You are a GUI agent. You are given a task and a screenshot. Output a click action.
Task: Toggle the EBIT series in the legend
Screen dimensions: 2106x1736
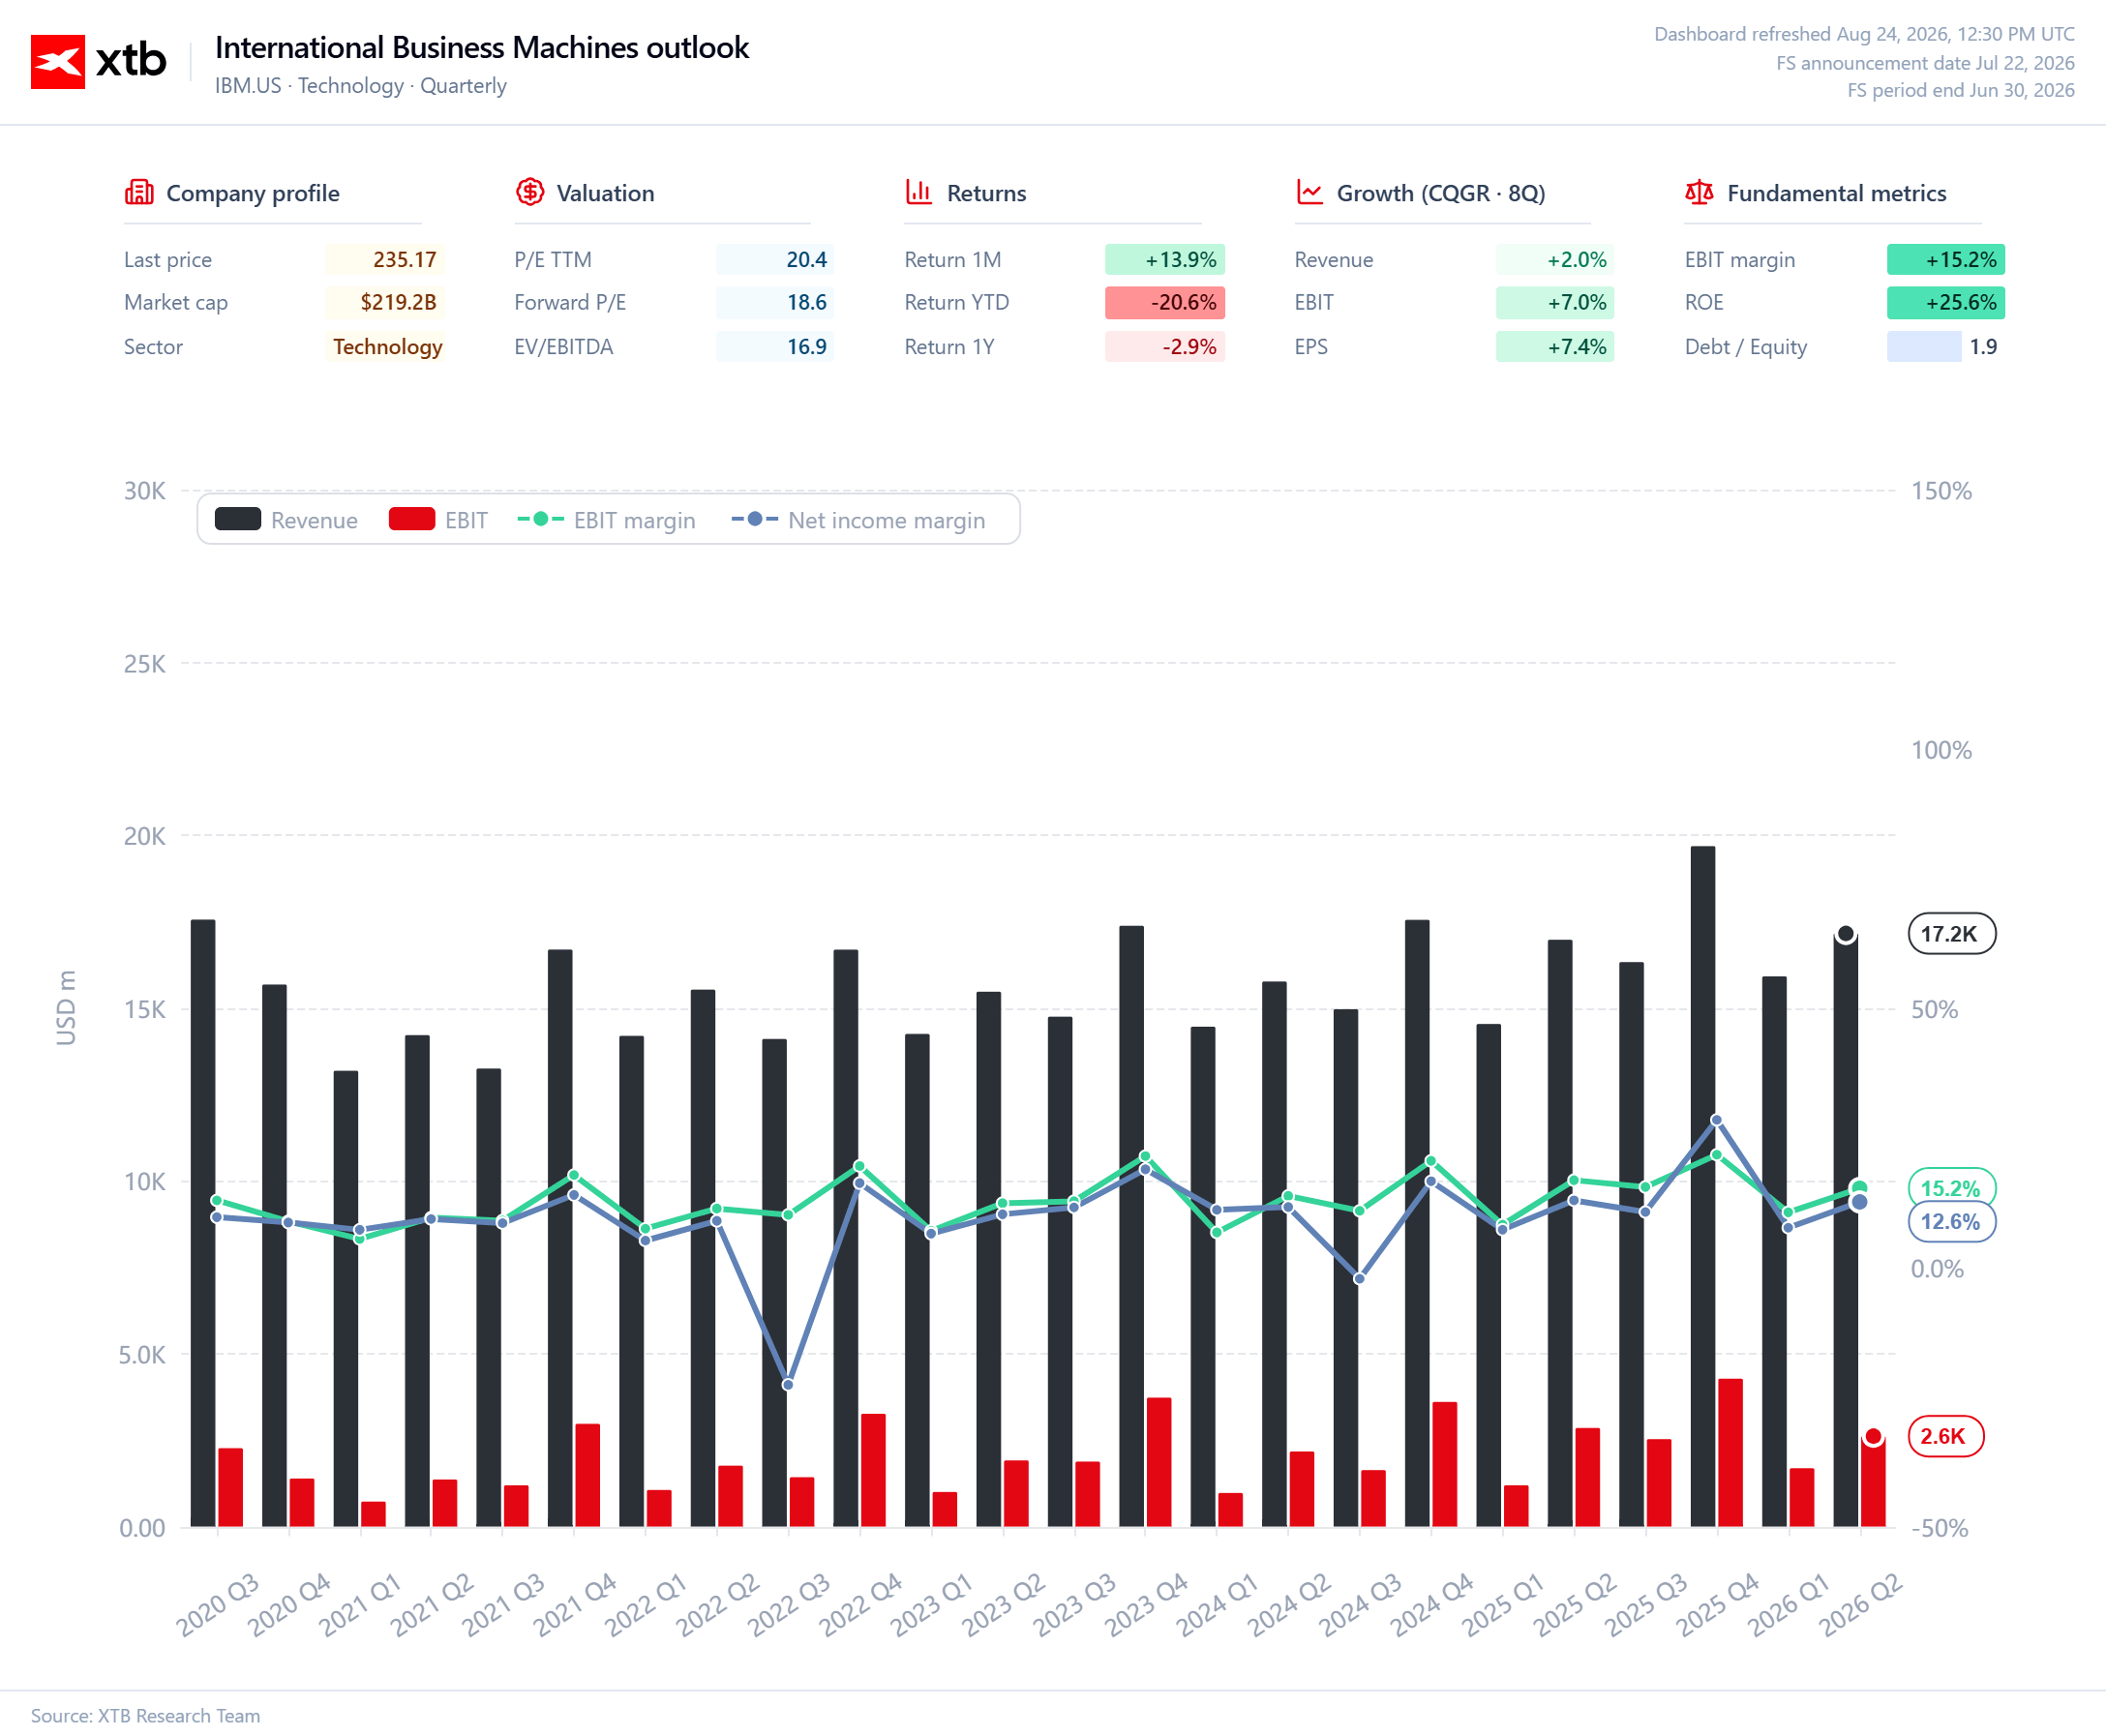(438, 520)
